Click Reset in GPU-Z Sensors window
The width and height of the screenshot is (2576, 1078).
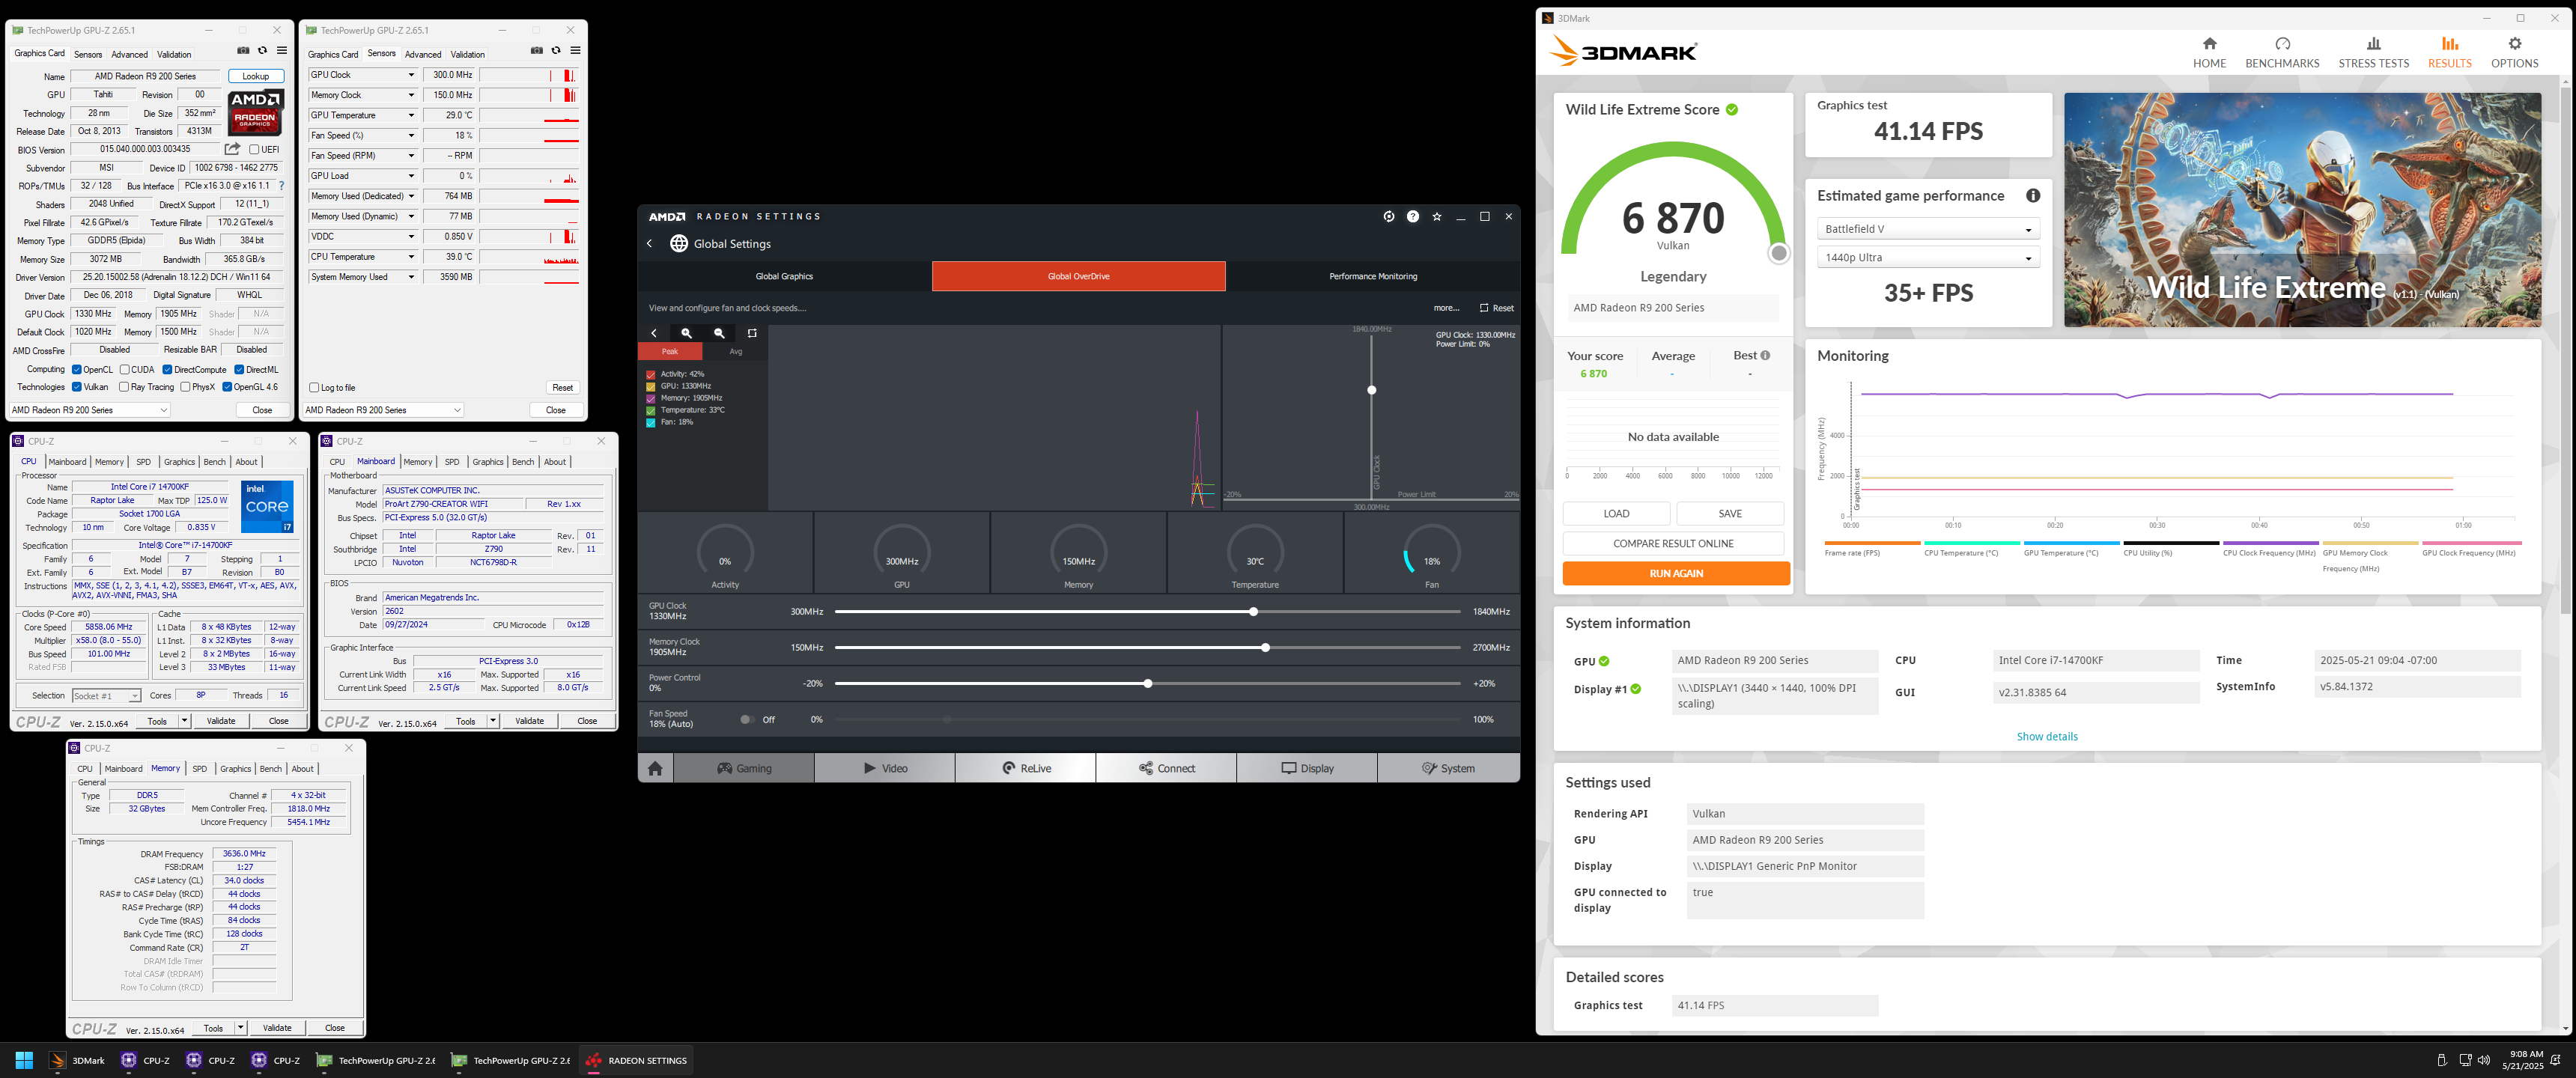pos(563,388)
